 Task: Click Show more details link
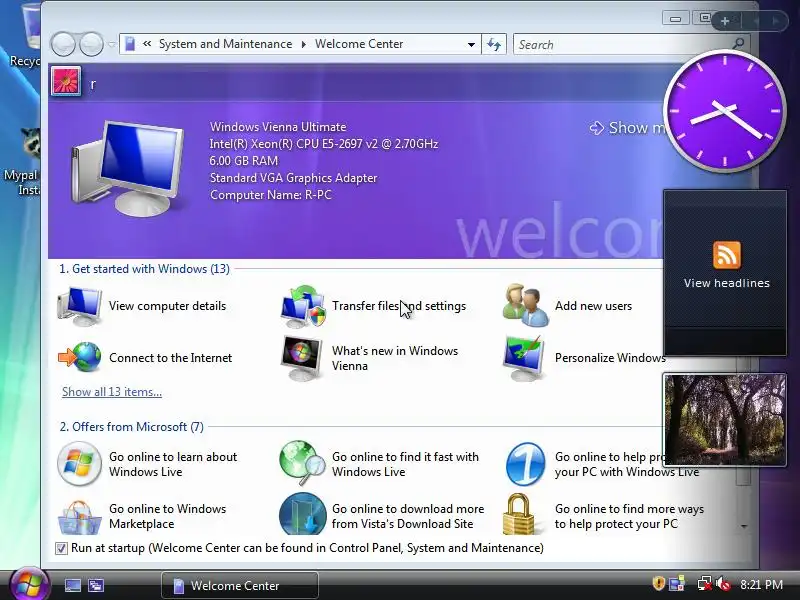[x=628, y=128]
